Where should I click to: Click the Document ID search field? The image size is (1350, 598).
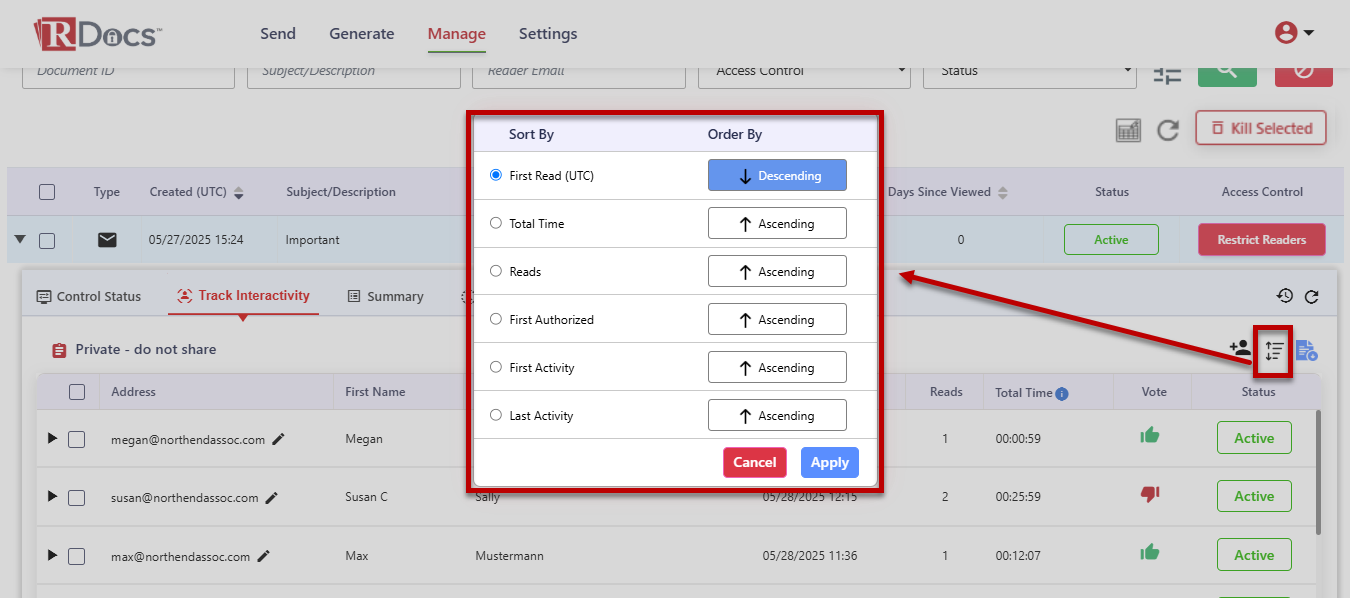128,71
